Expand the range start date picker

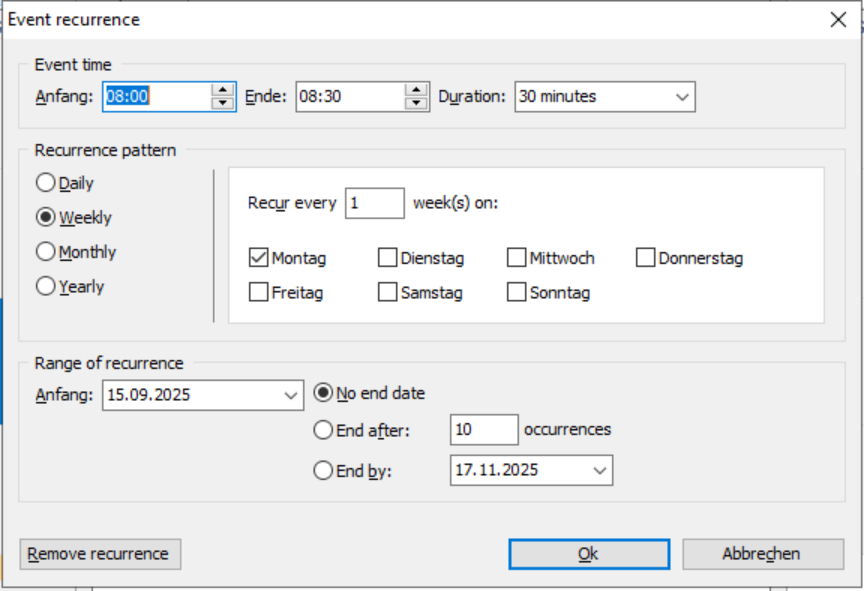pyautogui.click(x=291, y=395)
